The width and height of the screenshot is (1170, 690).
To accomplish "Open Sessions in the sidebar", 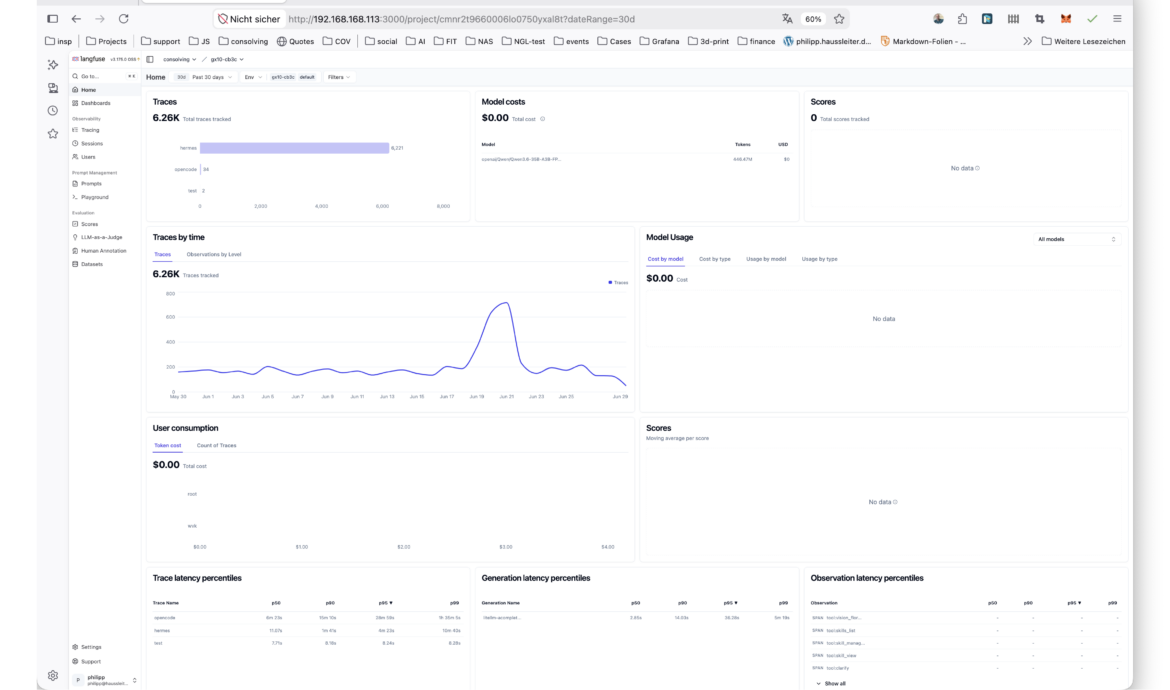I will pos(91,143).
